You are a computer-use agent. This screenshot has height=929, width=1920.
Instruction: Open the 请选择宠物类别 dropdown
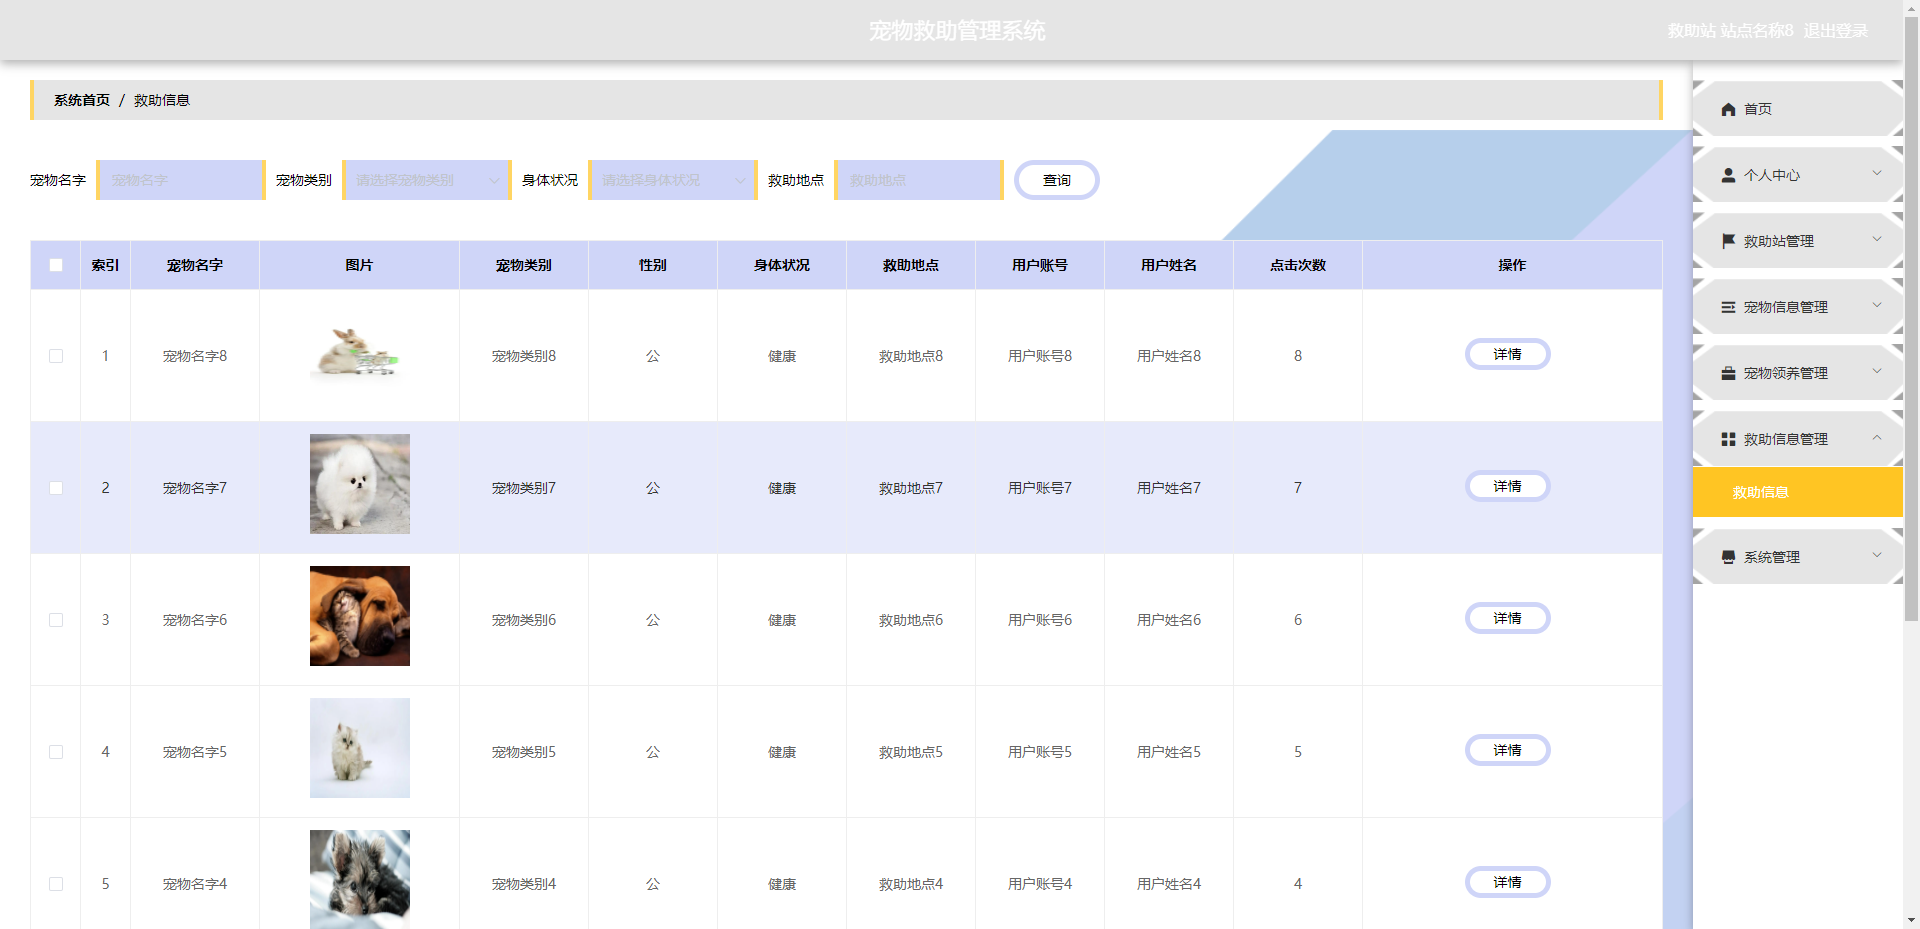[425, 180]
